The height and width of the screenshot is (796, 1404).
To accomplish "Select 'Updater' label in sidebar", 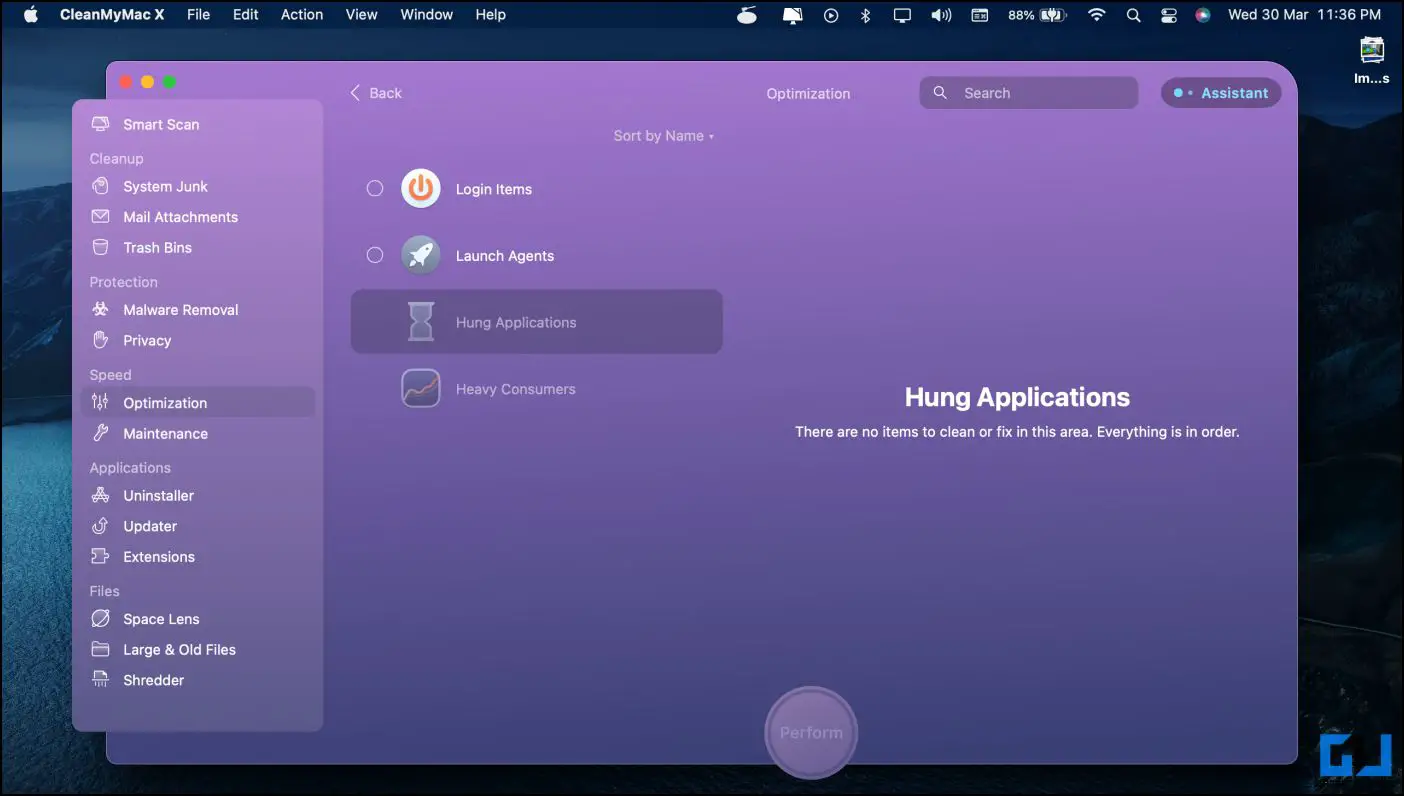I will 150,526.
